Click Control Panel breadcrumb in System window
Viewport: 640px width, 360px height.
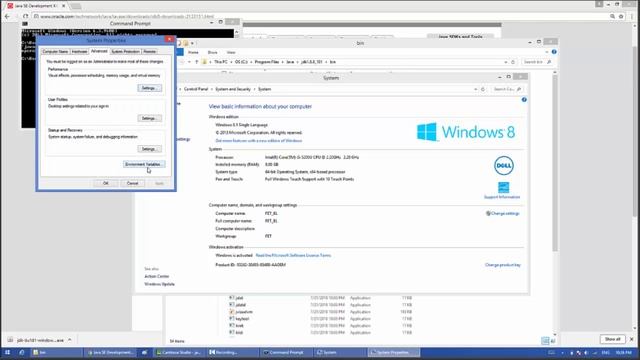(196, 89)
